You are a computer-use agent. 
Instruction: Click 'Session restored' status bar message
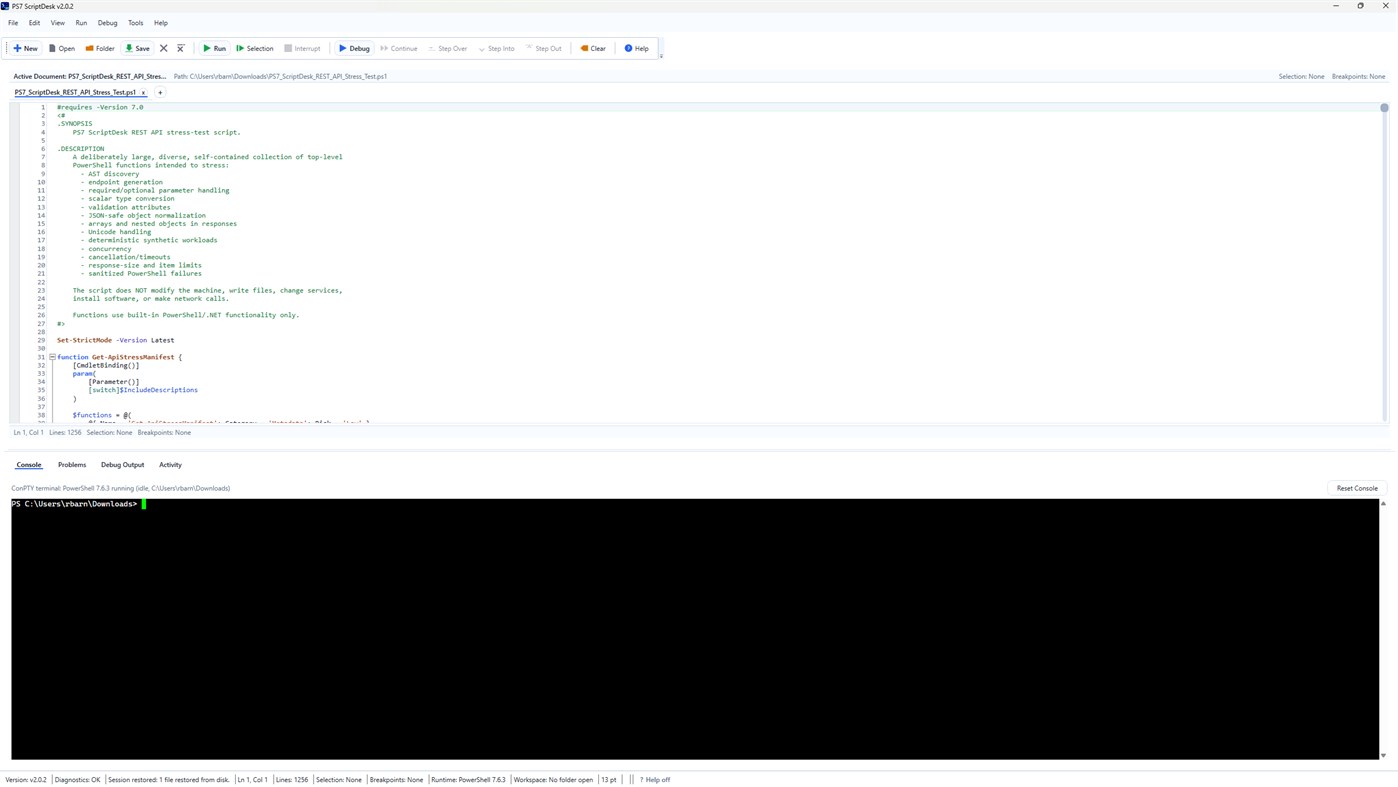(x=169, y=780)
